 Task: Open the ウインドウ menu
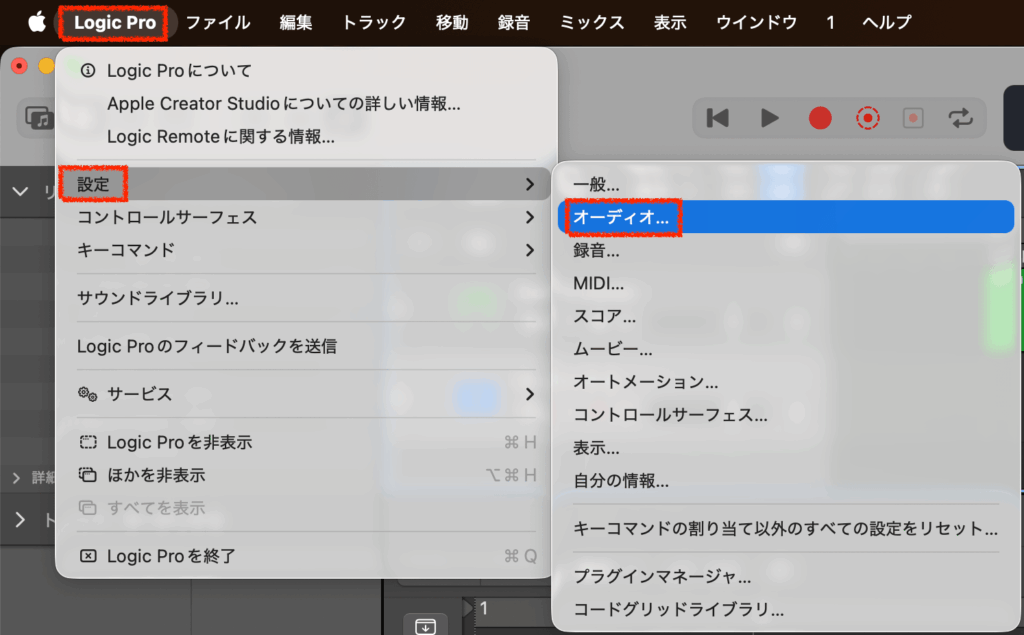pyautogui.click(x=756, y=23)
